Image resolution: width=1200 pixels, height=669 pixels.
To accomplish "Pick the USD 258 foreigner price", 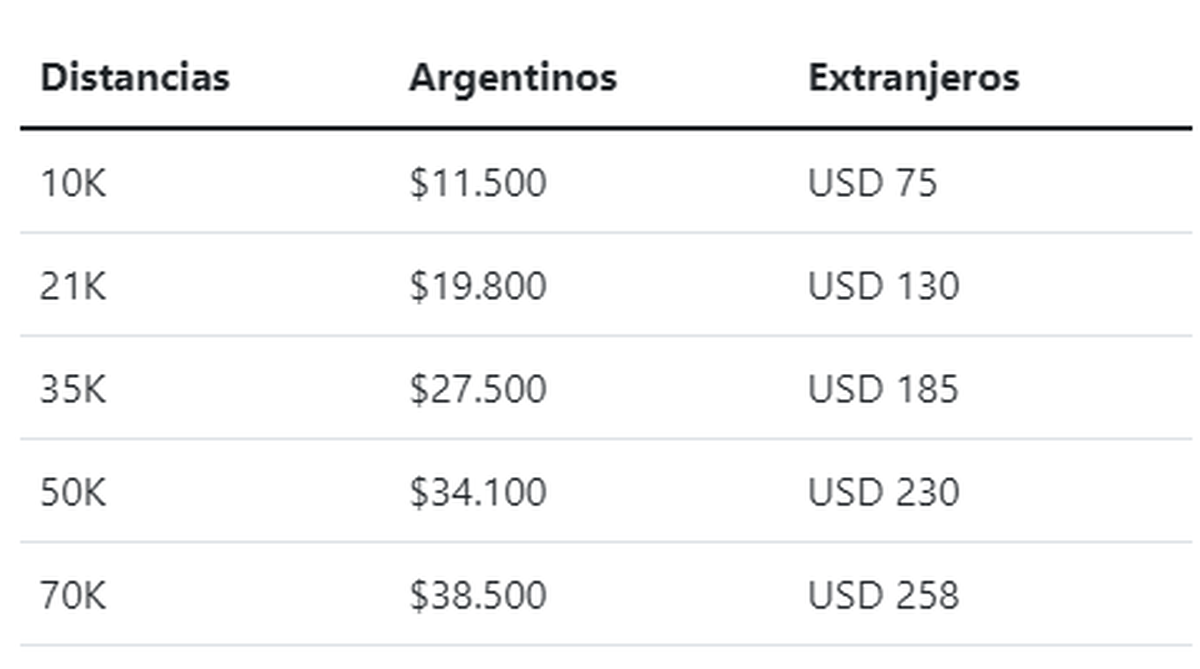I will pos(883,595).
